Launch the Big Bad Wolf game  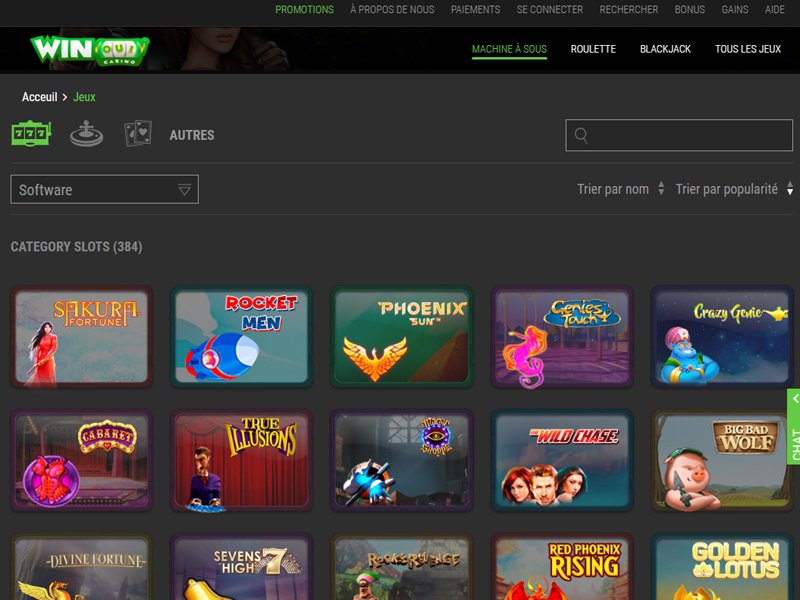(721, 461)
